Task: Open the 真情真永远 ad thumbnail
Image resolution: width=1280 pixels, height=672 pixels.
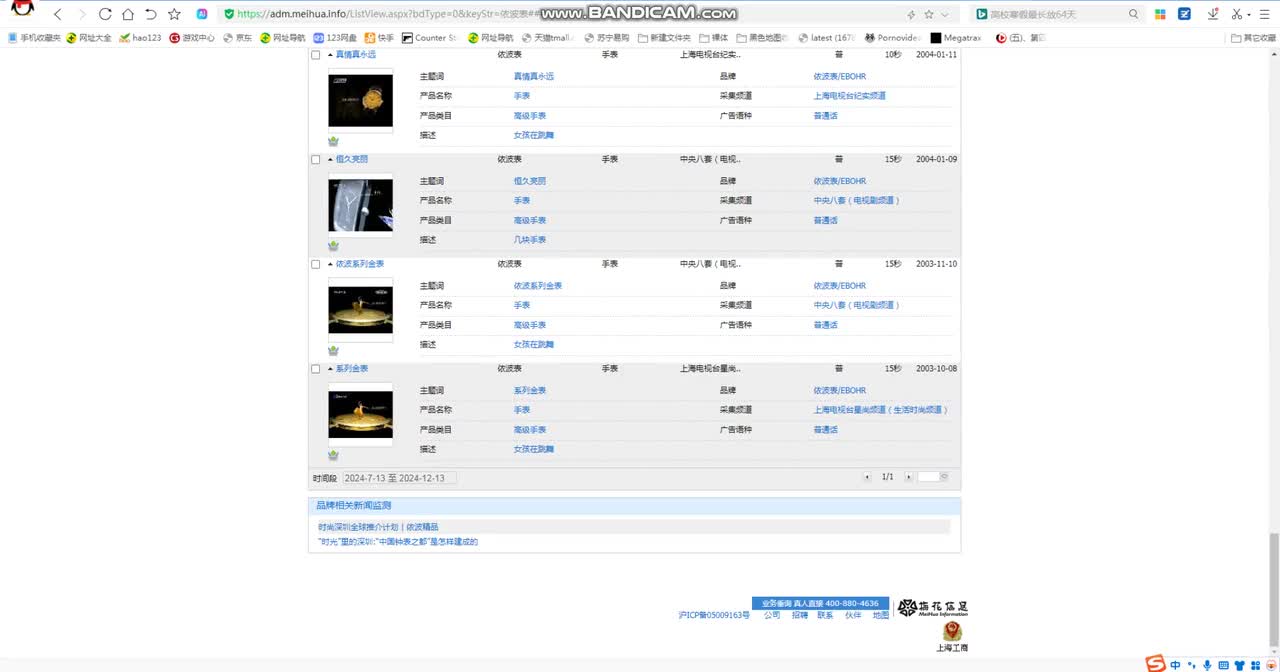Action: point(360,100)
